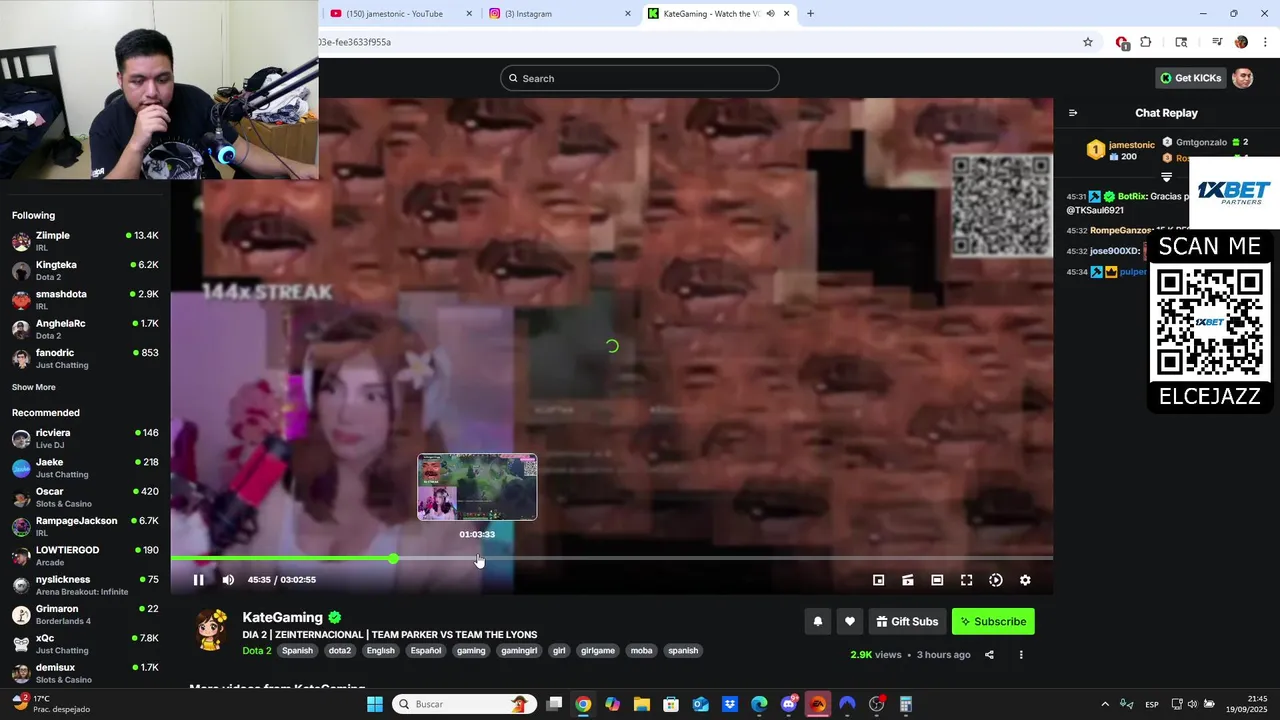Click the playback speed circular icon
The width and height of the screenshot is (1280, 720).
pyautogui.click(x=996, y=580)
